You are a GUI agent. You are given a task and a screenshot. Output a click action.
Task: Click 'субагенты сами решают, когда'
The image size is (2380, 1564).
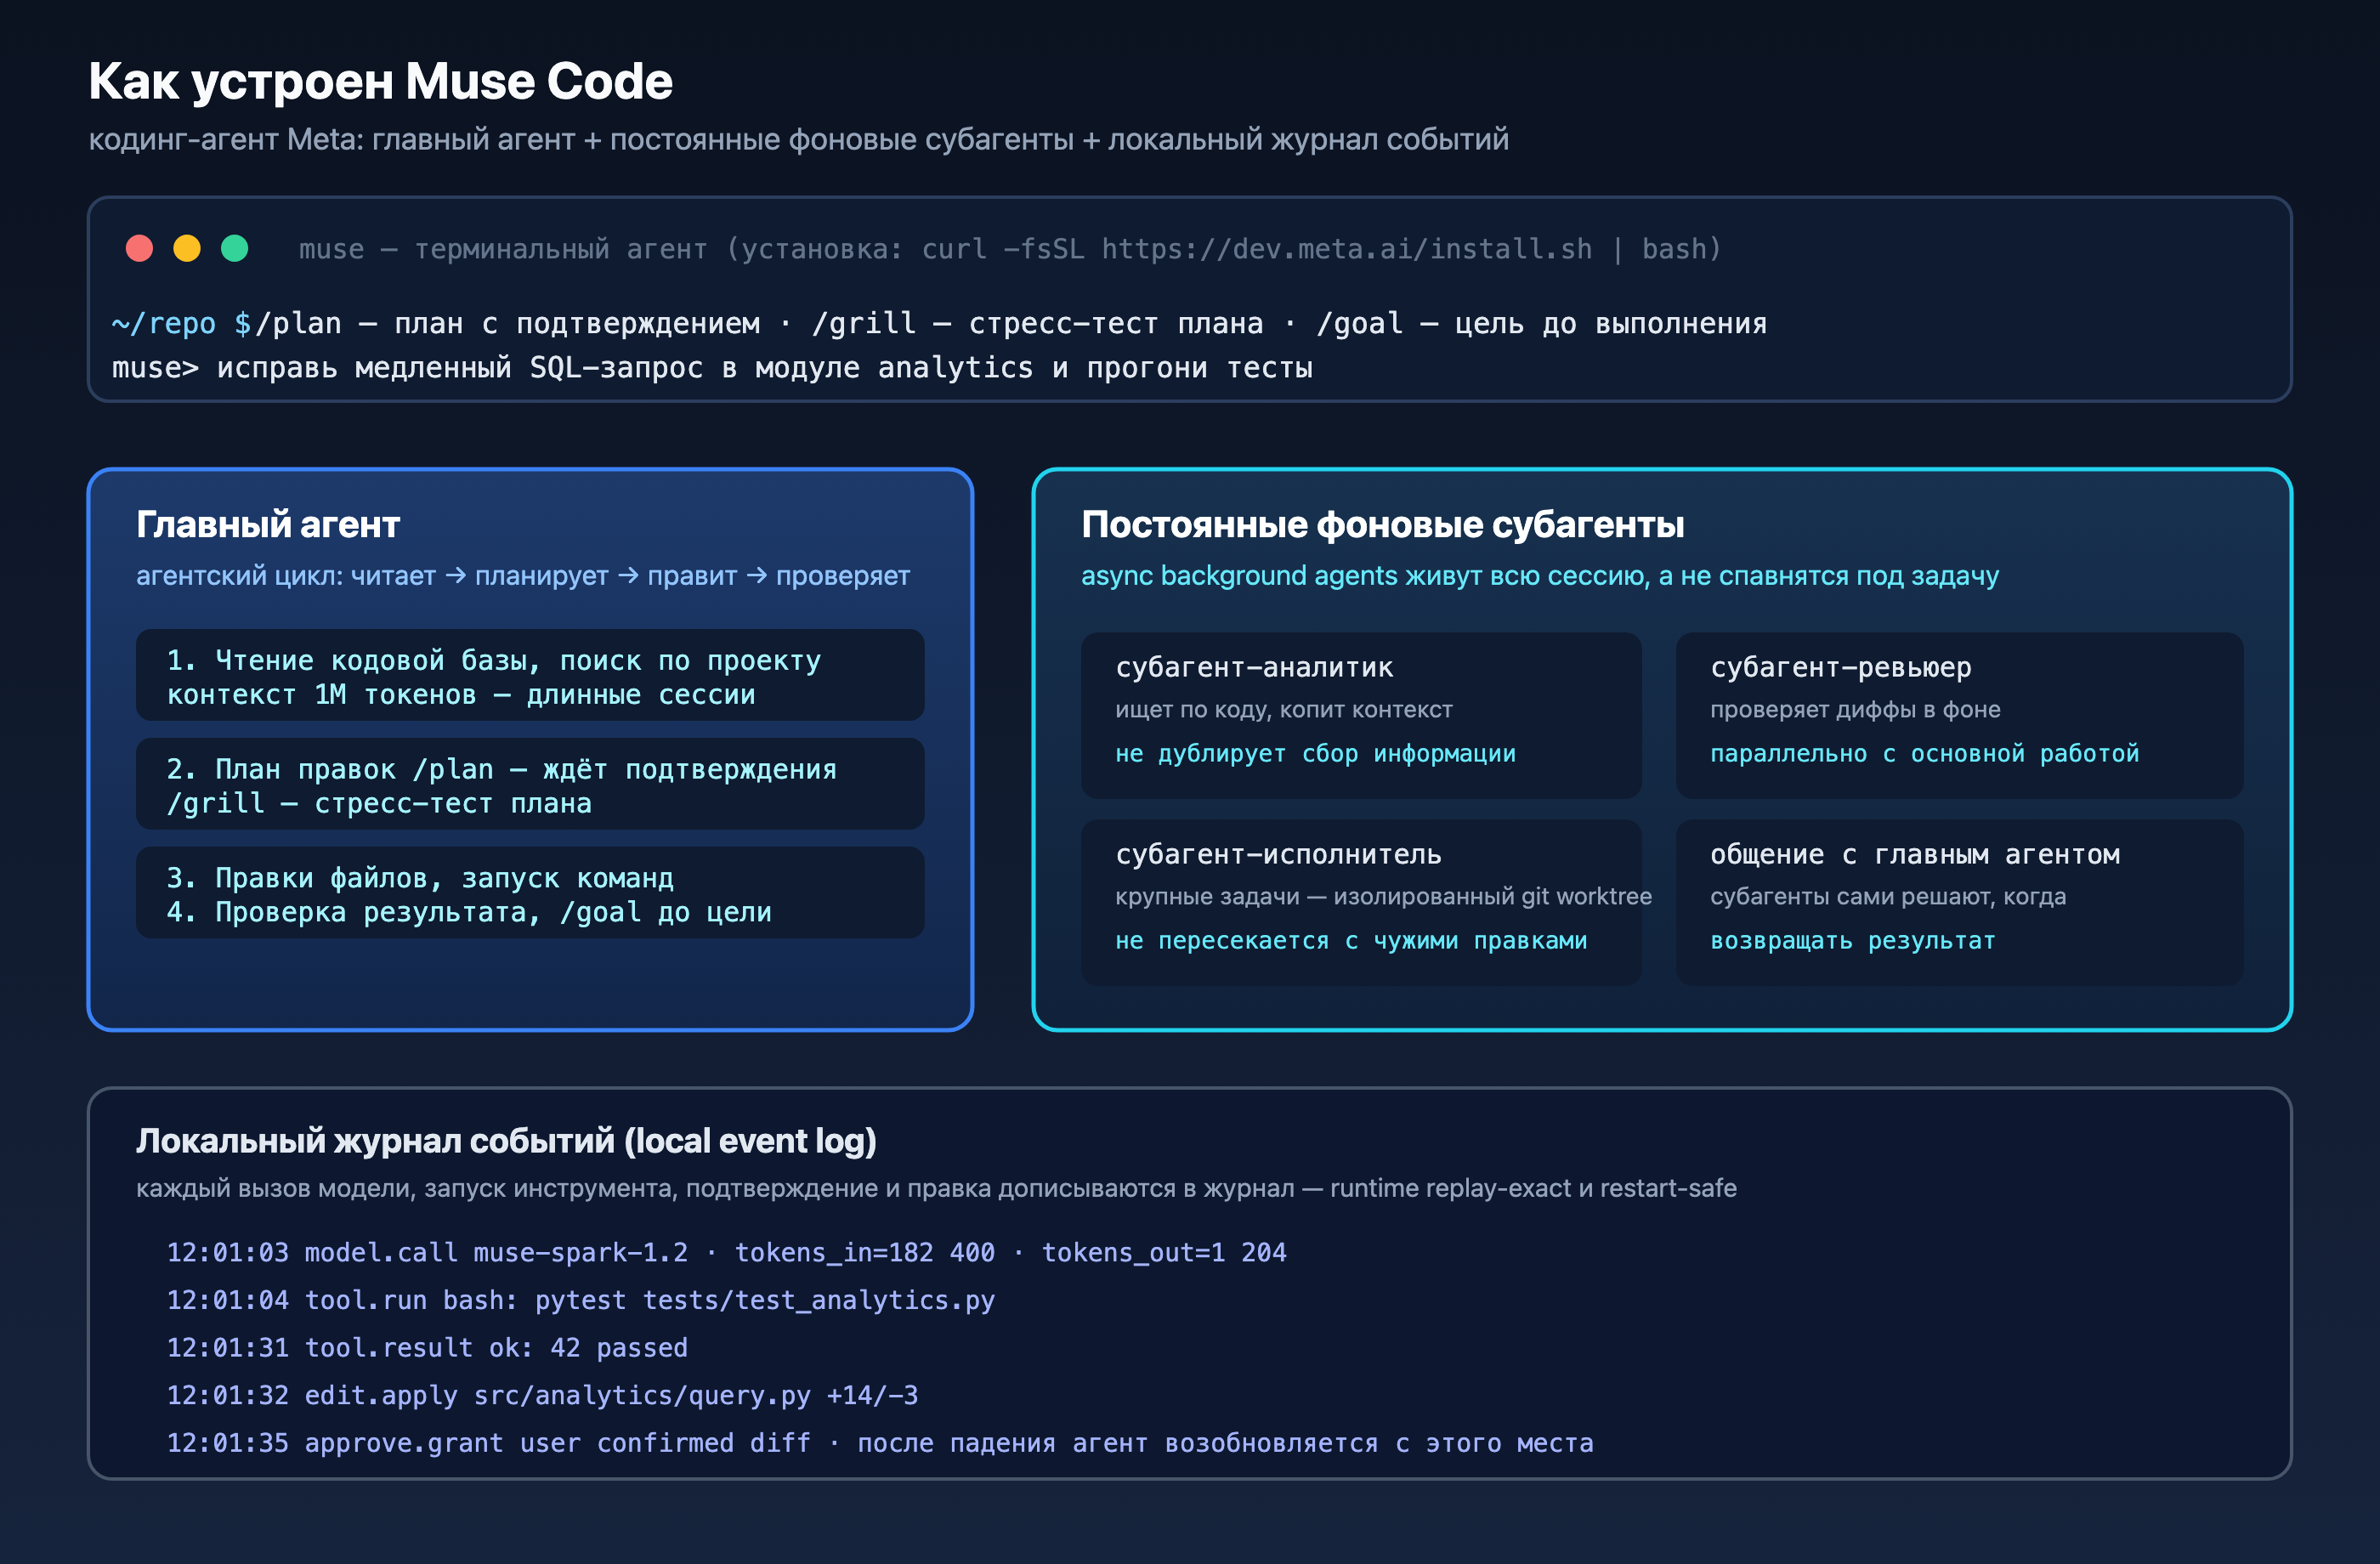click(1888, 897)
